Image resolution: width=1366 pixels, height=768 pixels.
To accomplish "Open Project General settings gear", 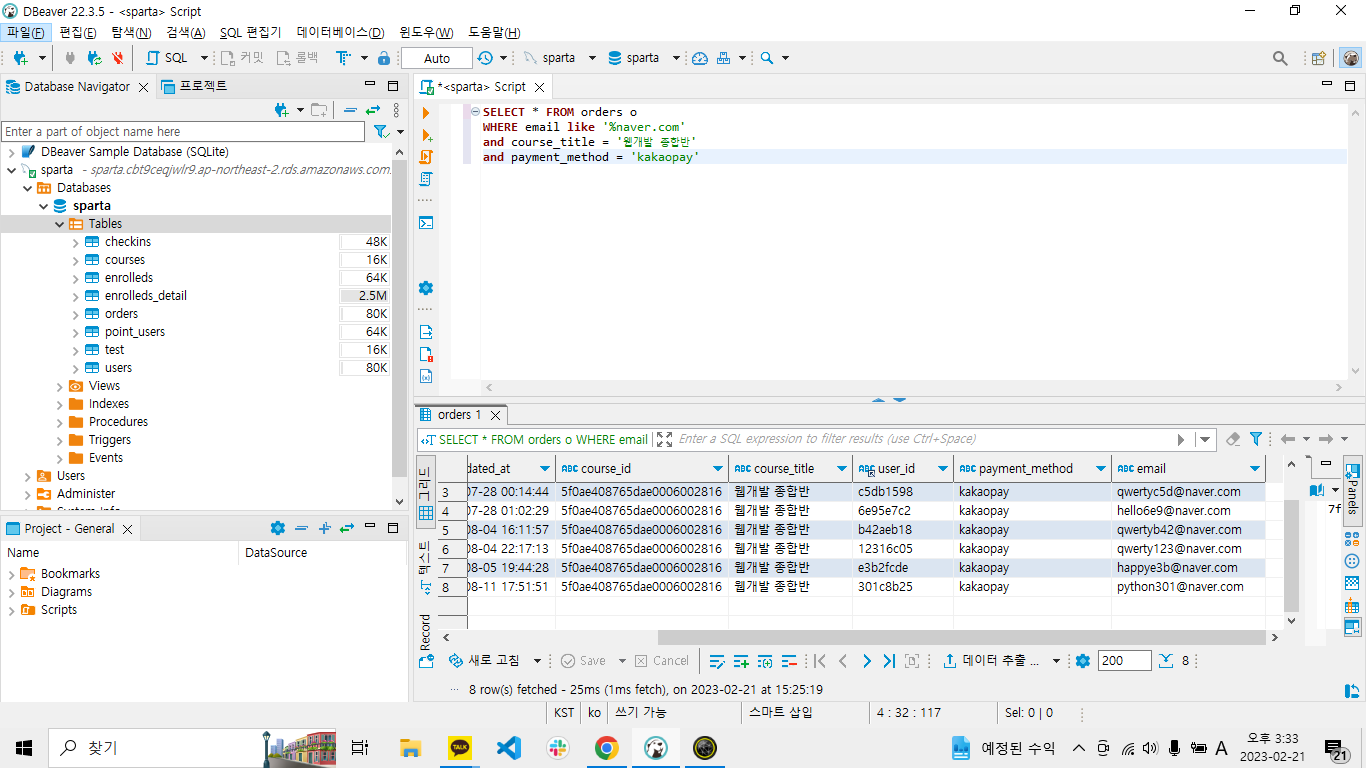I will pyautogui.click(x=278, y=528).
